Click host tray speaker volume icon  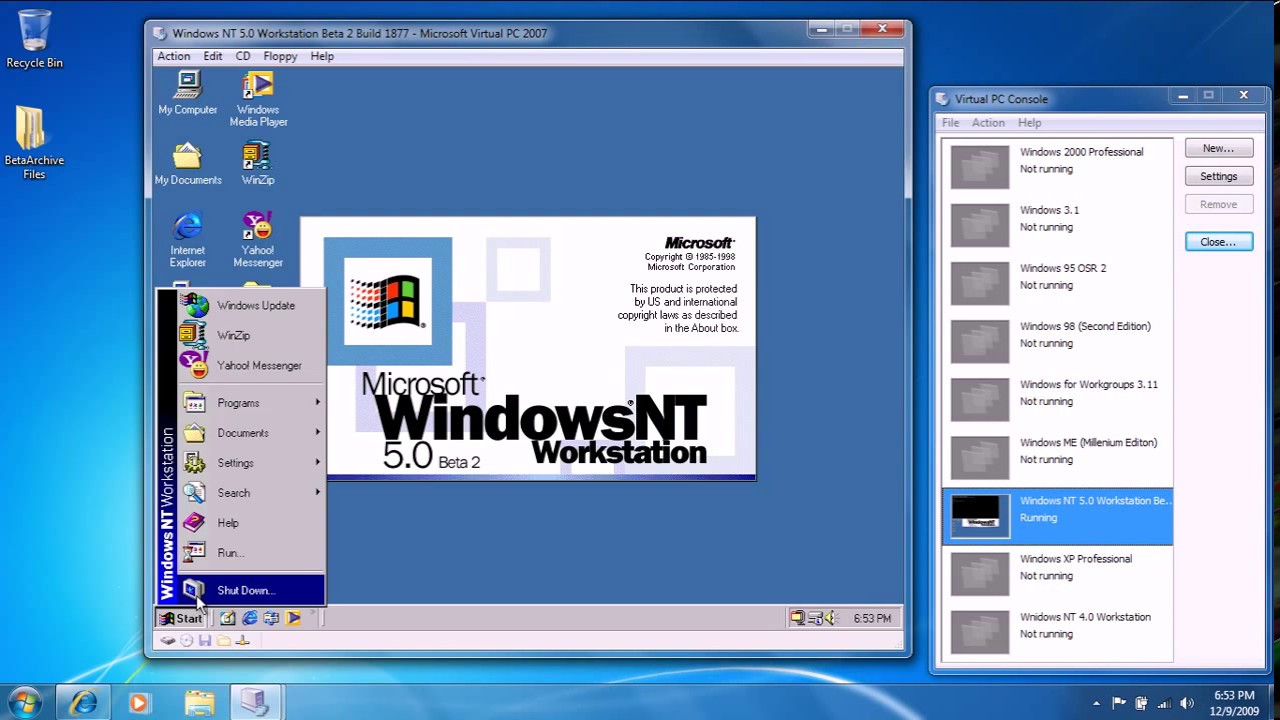(x=1187, y=703)
